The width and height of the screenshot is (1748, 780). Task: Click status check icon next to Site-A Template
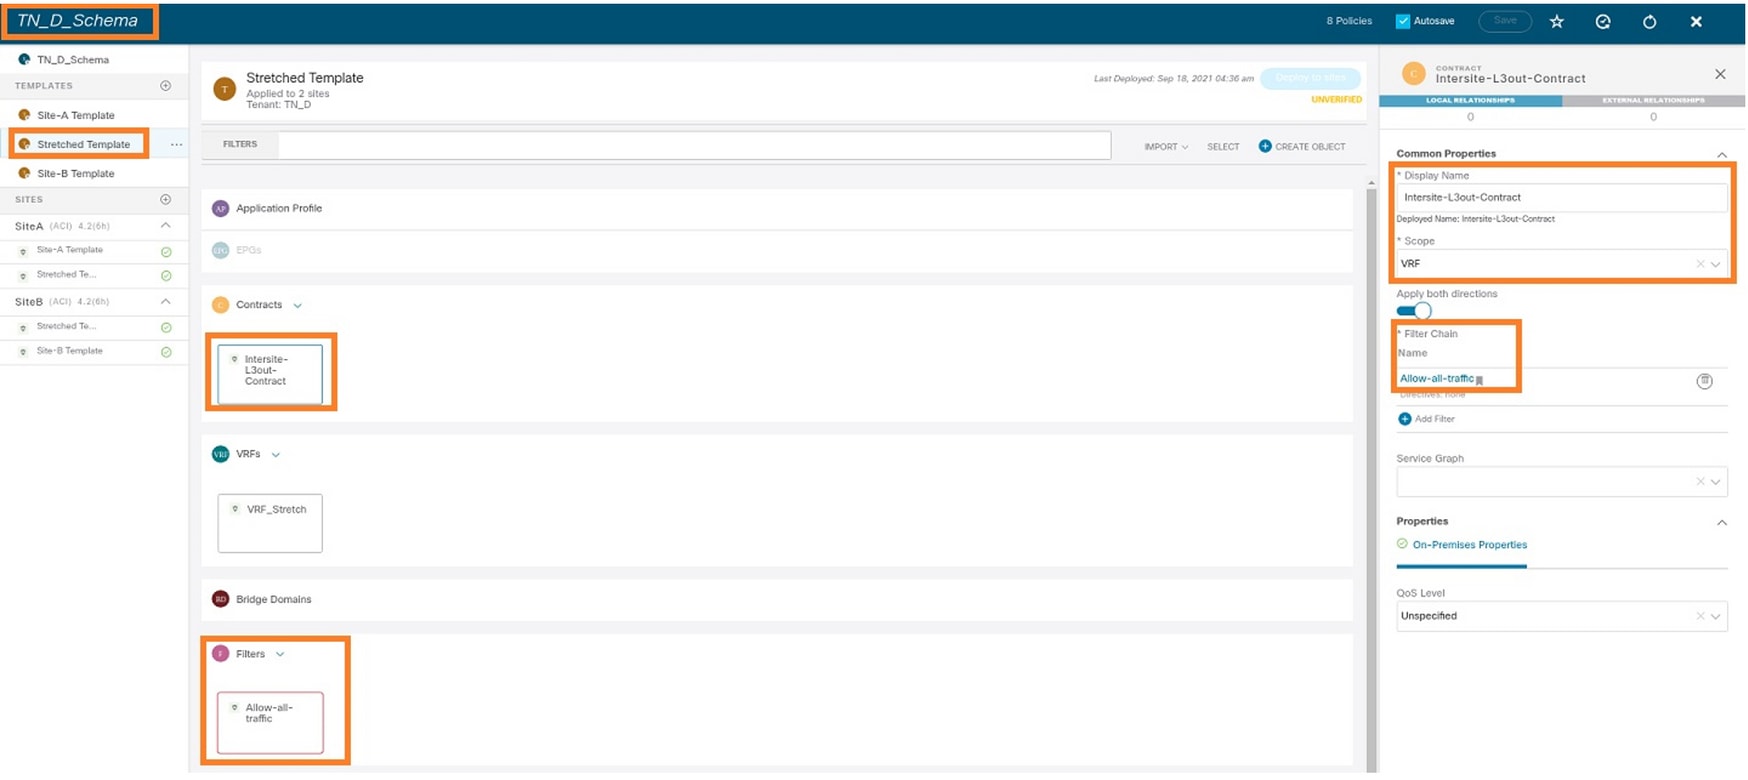point(166,252)
